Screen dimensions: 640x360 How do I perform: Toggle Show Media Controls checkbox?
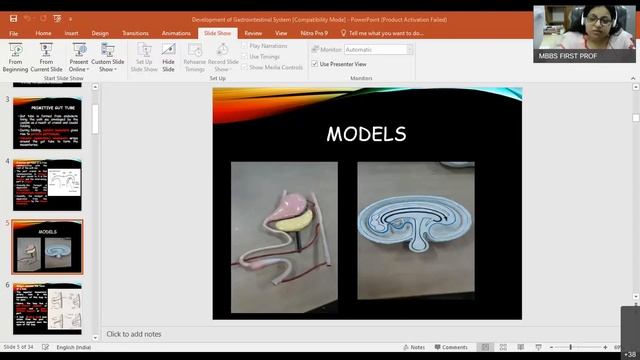(244, 67)
